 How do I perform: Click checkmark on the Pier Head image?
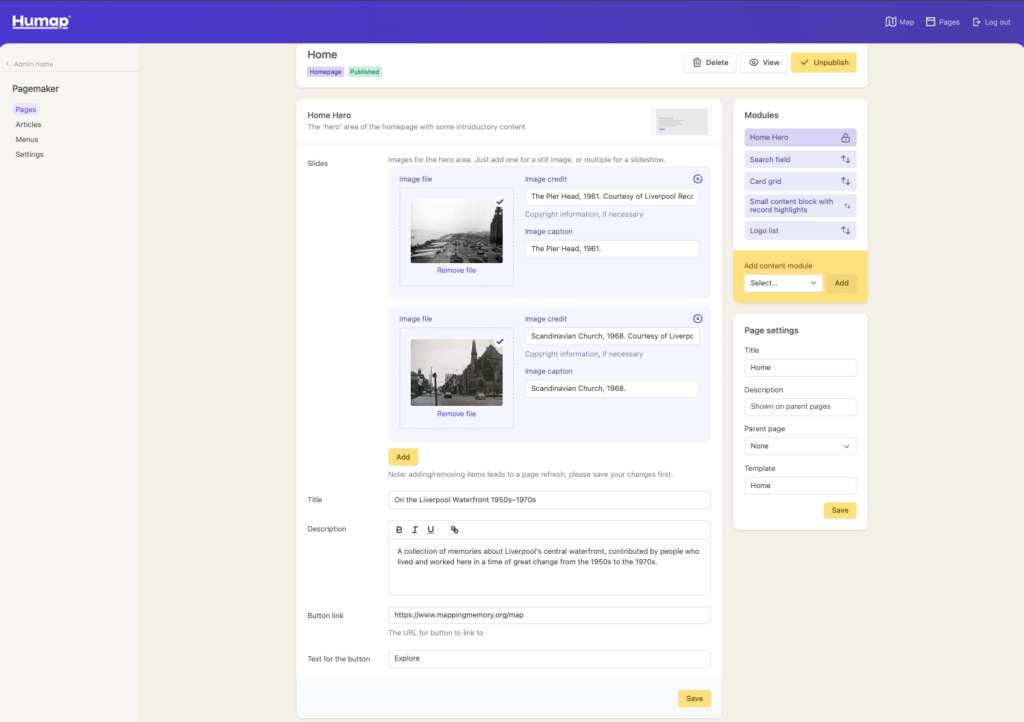(500, 202)
